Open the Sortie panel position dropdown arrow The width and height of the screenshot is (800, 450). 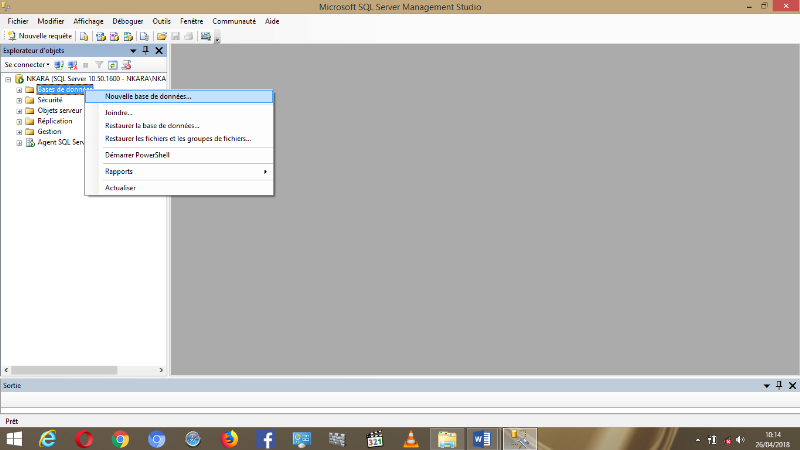pyautogui.click(x=766, y=386)
